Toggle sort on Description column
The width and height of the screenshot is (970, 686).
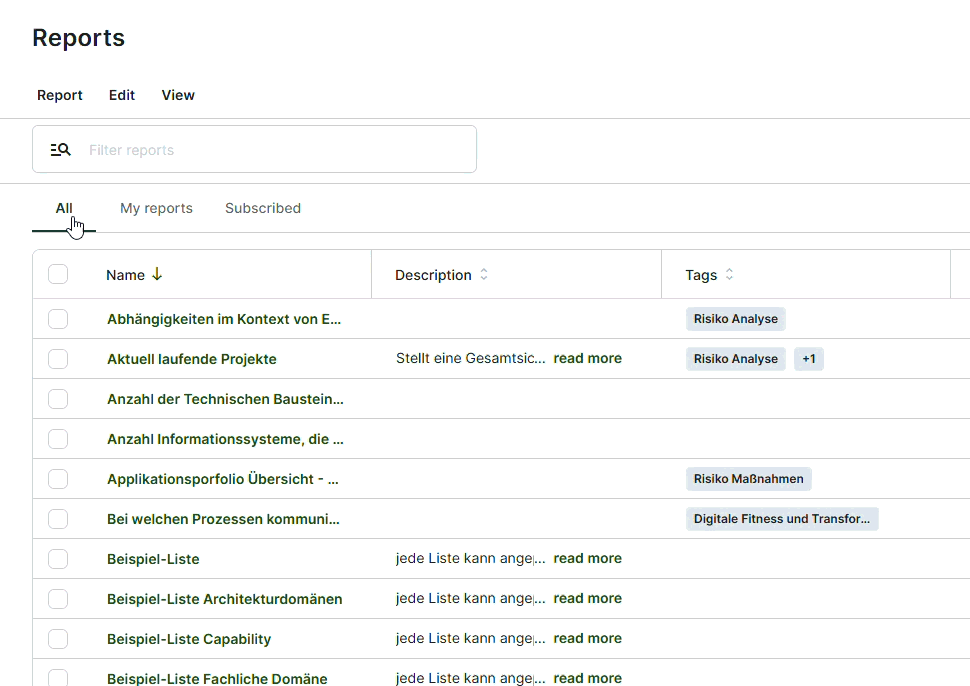point(484,275)
